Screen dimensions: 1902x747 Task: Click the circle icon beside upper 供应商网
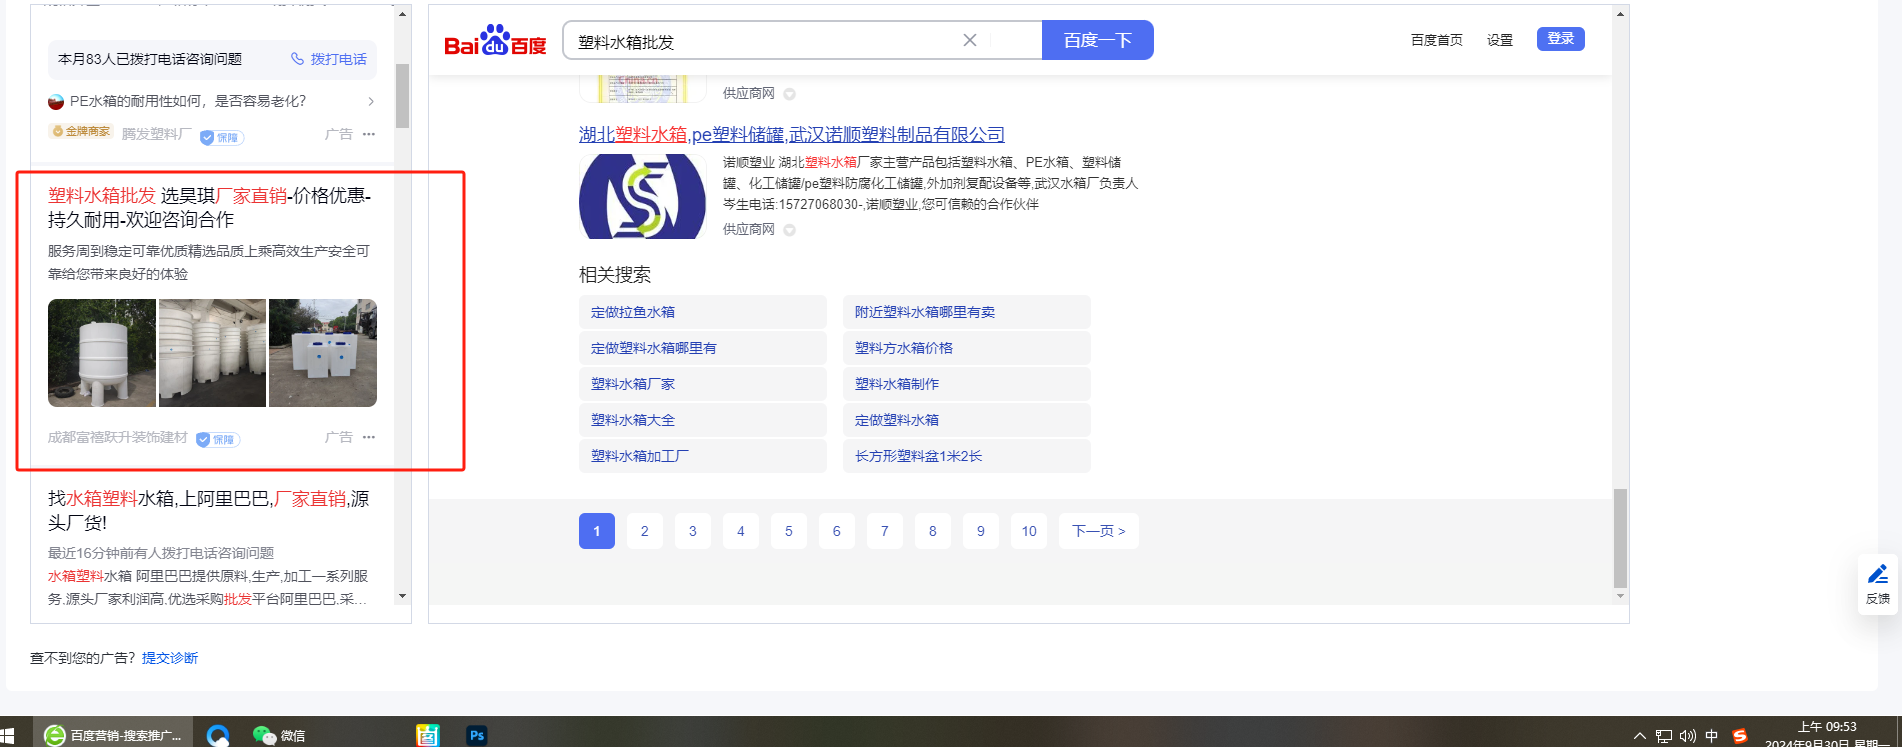[789, 94]
